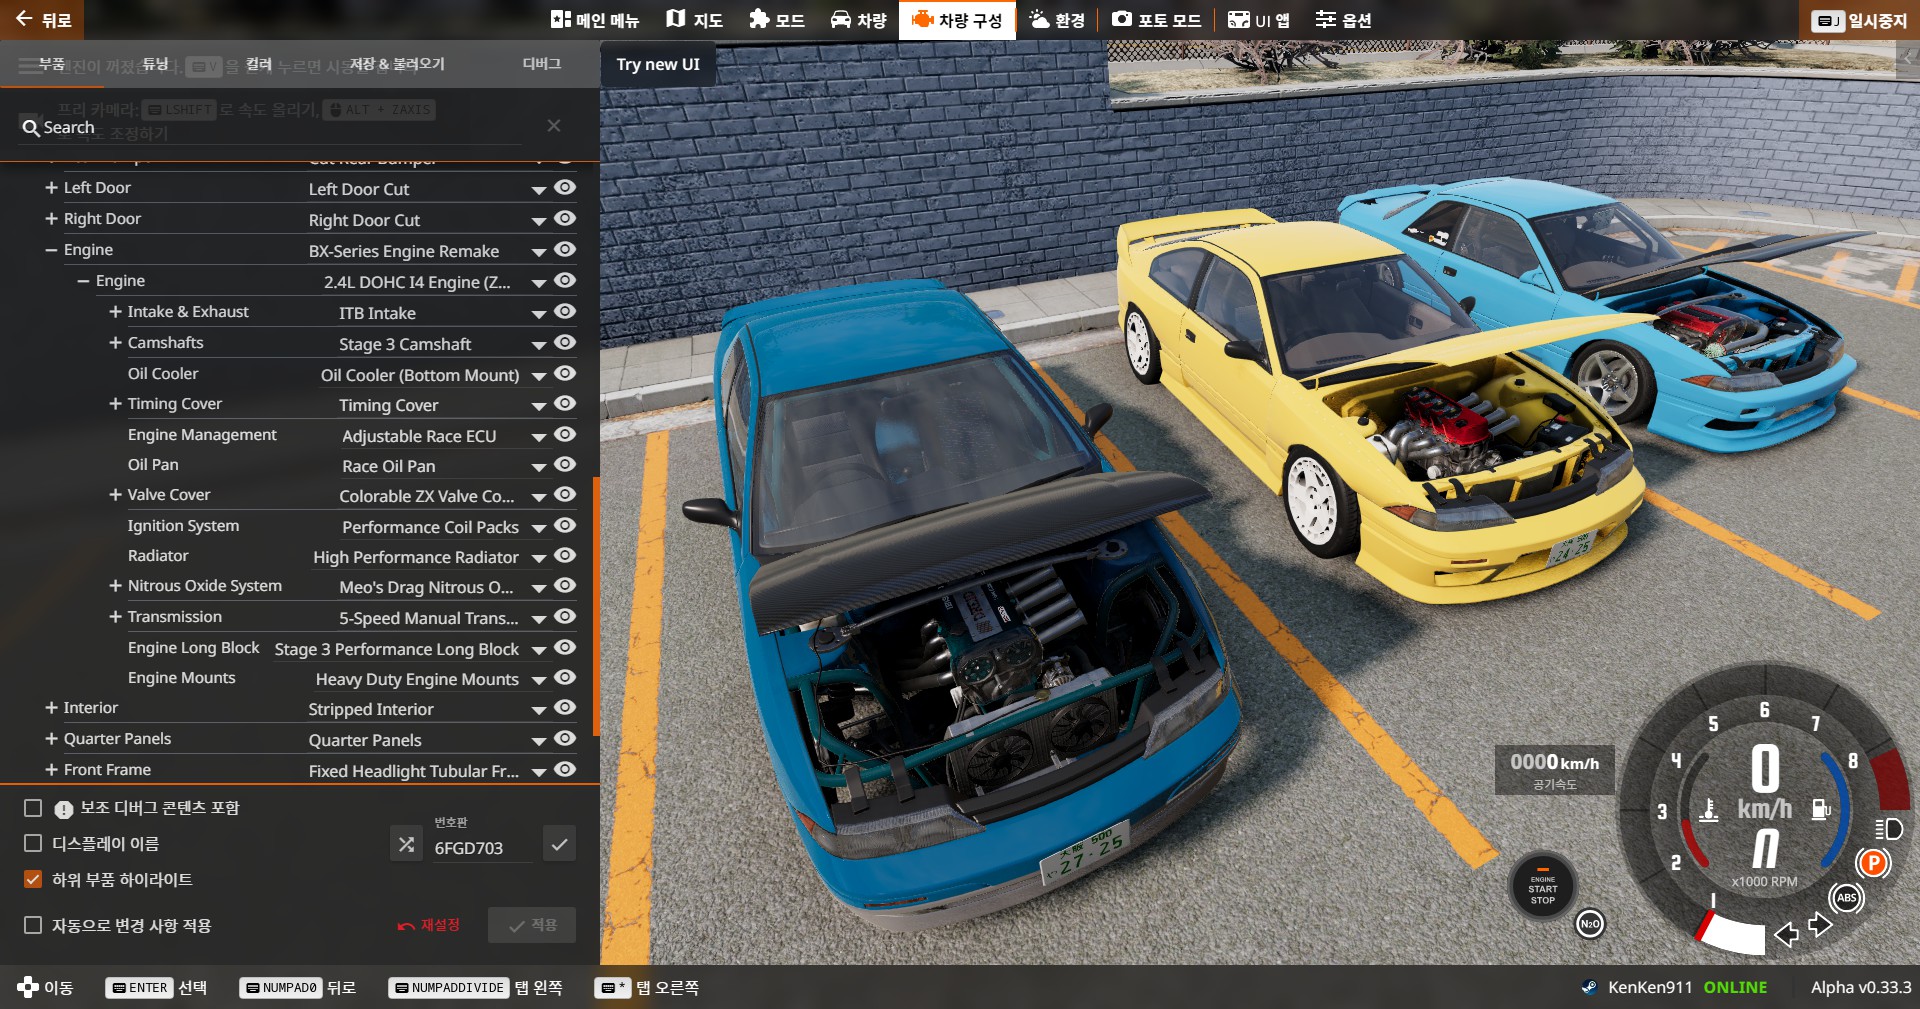Open the 메인 메뉴 main menu
This screenshot has height=1009, width=1920.
click(595, 20)
